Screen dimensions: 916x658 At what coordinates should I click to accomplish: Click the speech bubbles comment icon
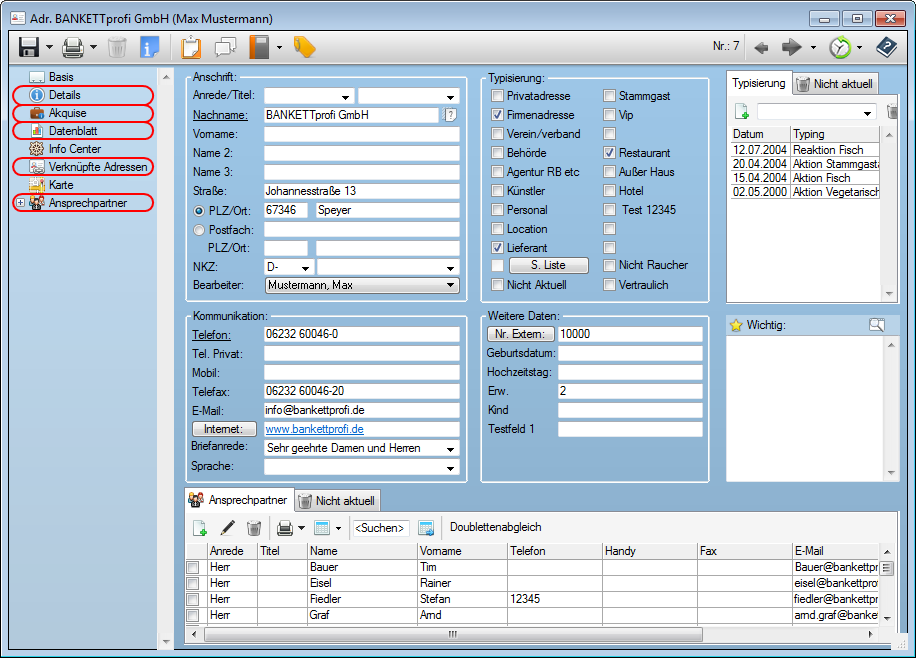225,47
